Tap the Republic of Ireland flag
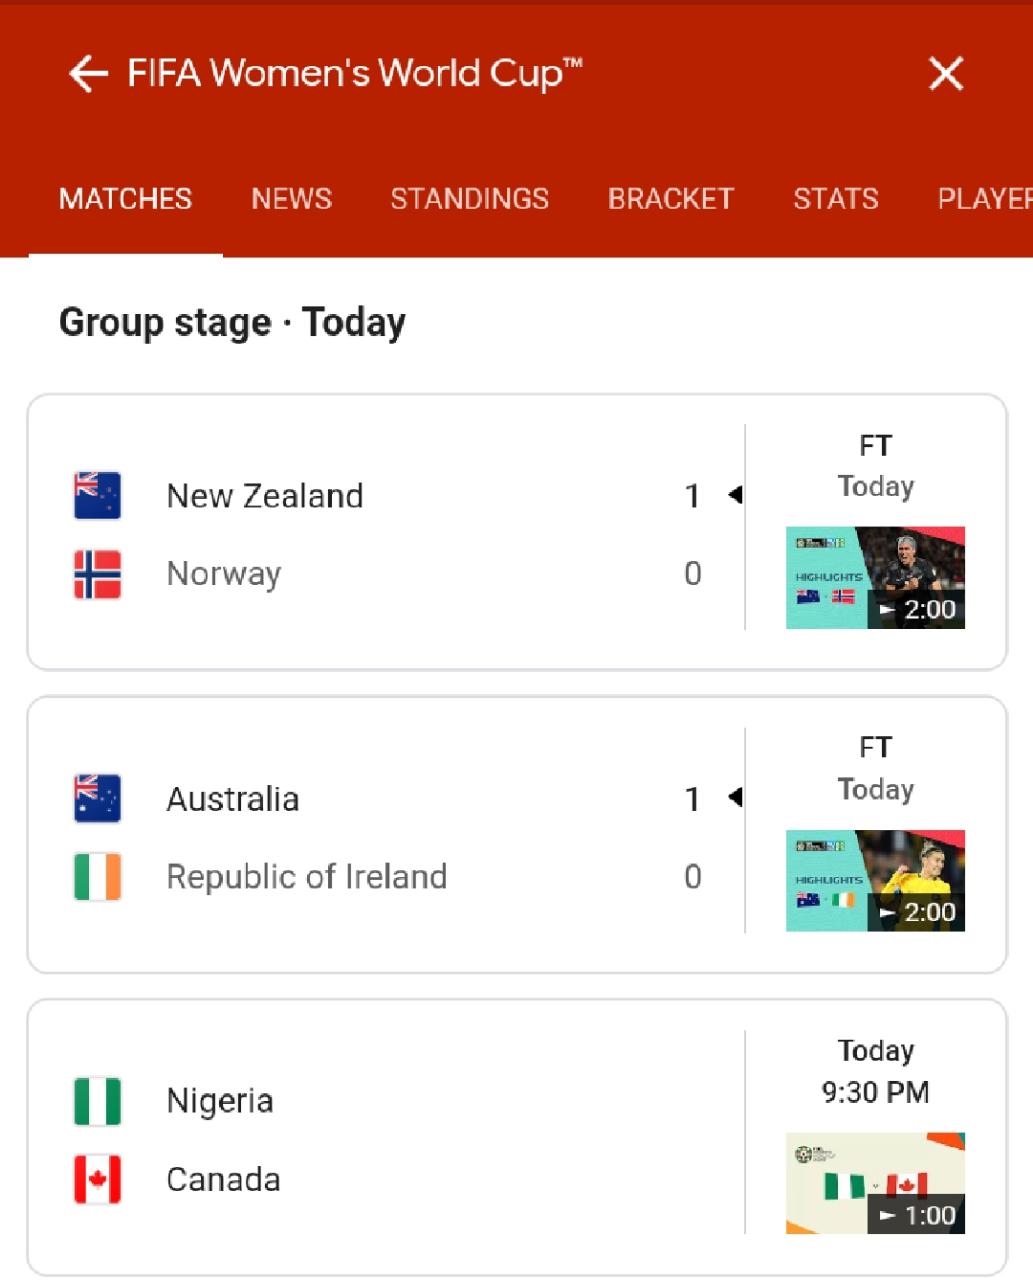 point(98,877)
